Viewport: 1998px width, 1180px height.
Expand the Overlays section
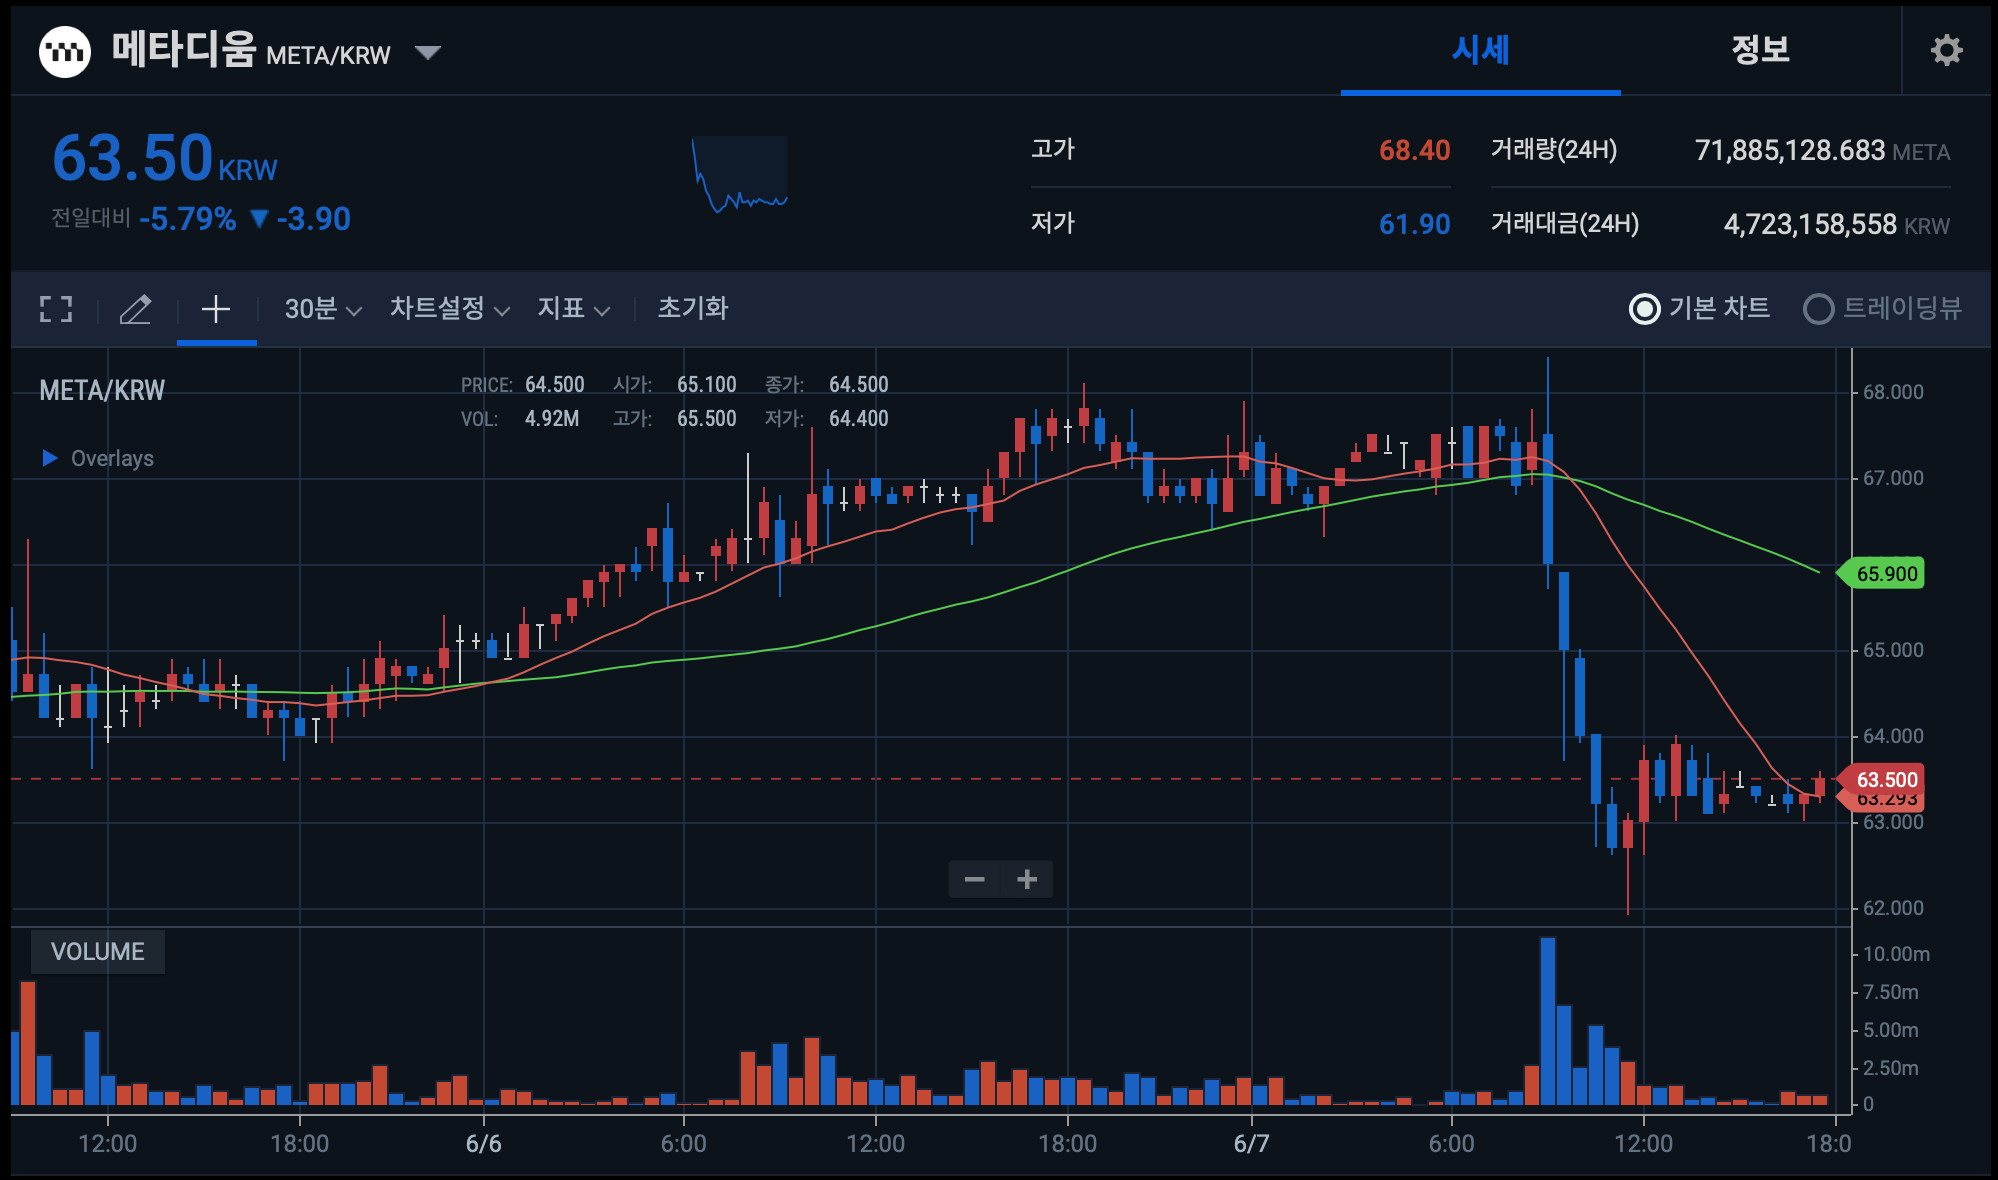coord(98,458)
